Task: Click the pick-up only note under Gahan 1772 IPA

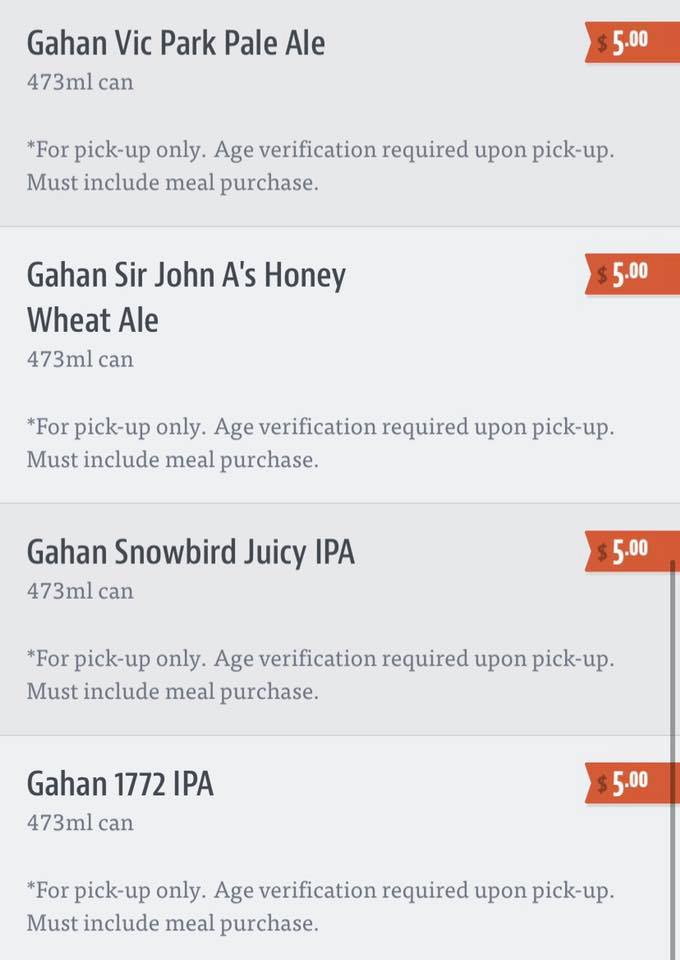Action: pyautogui.click(x=320, y=890)
